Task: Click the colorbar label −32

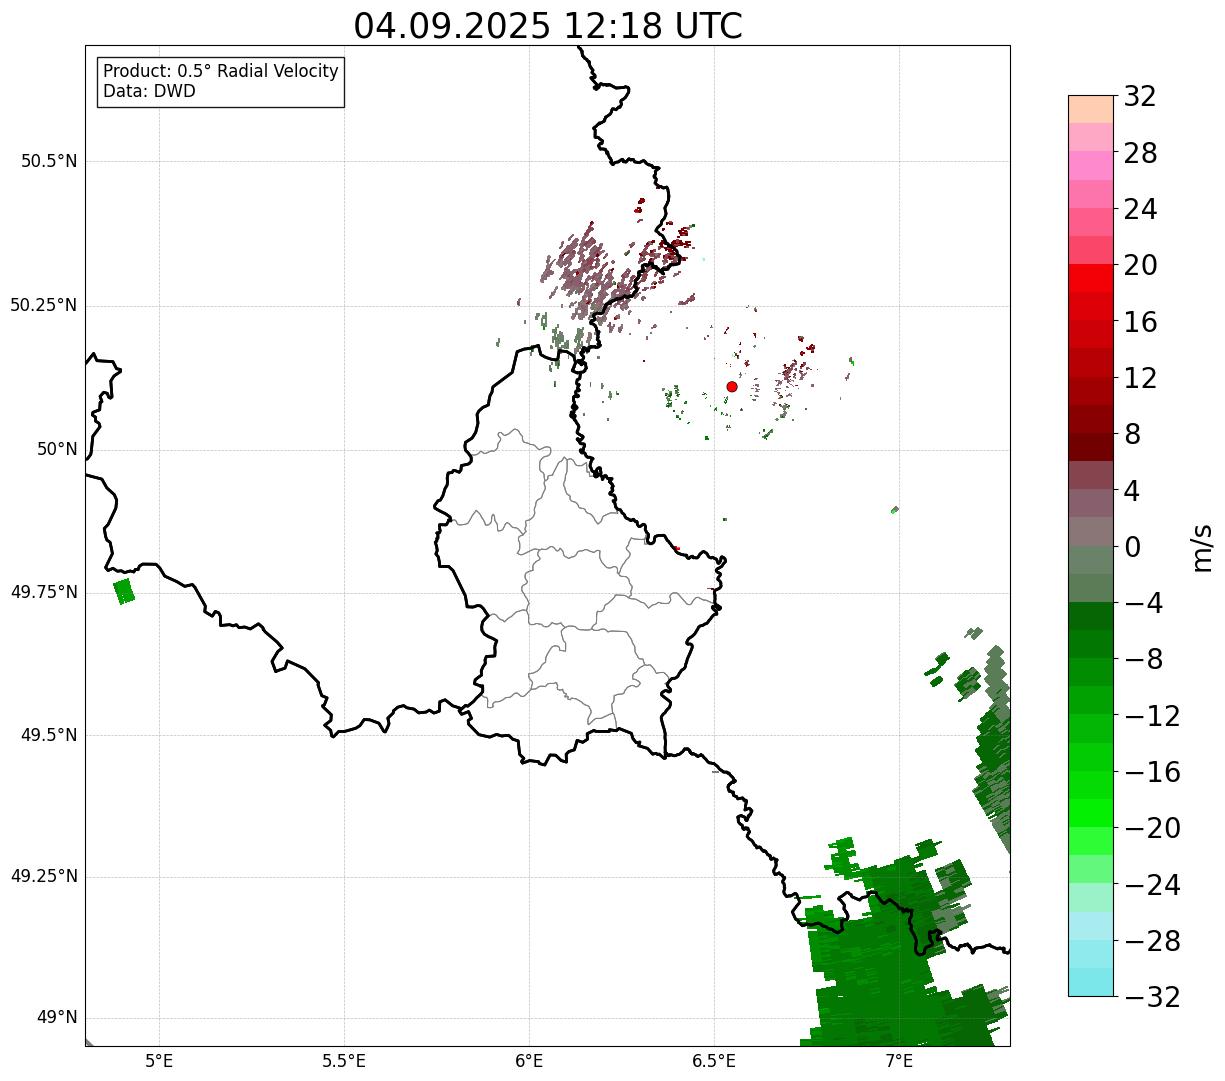Action: [1152, 997]
